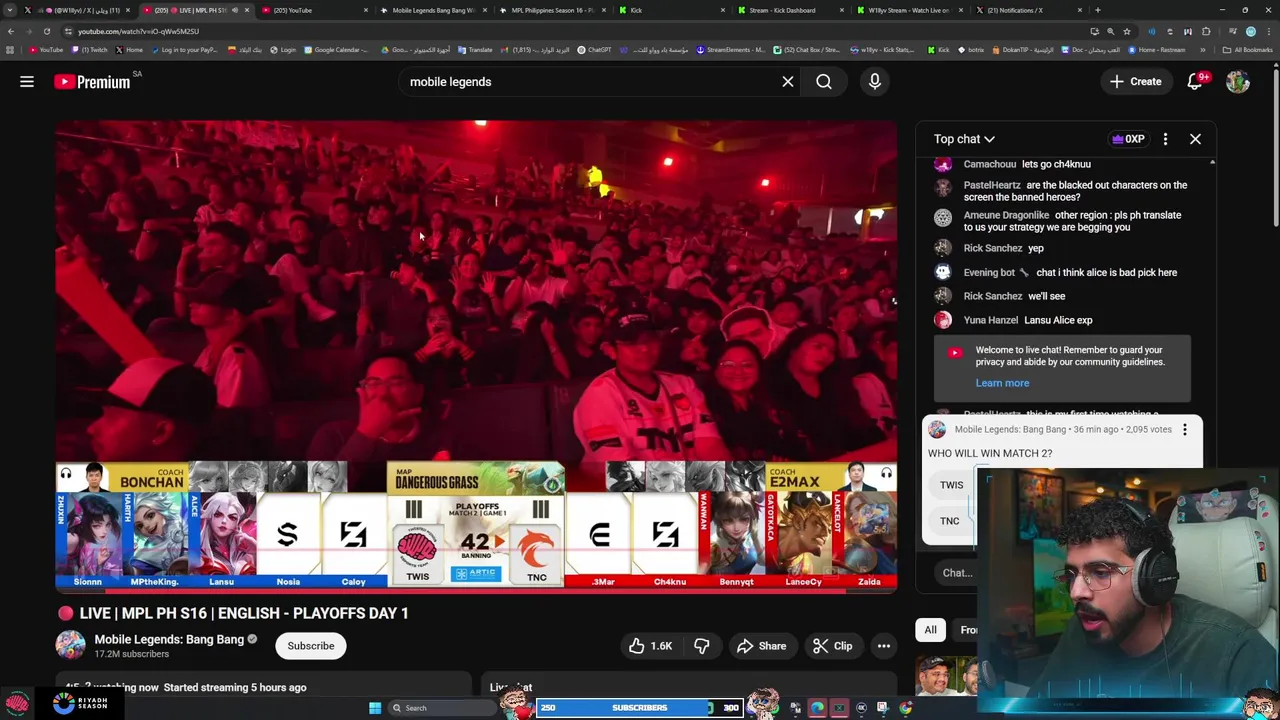The height and width of the screenshot is (720, 1280).
Task: Click the 1.6K like count
Action: click(x=661, y=646)
